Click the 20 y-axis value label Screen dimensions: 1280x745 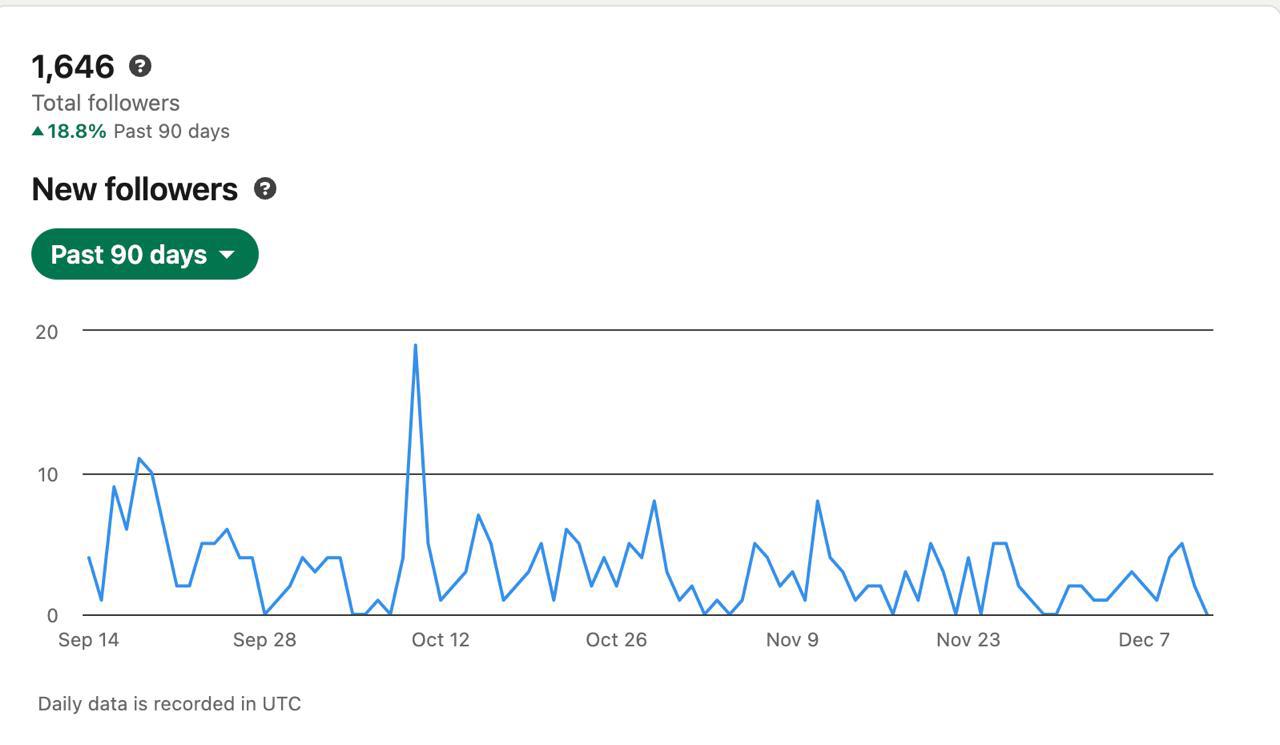point(47,332)
